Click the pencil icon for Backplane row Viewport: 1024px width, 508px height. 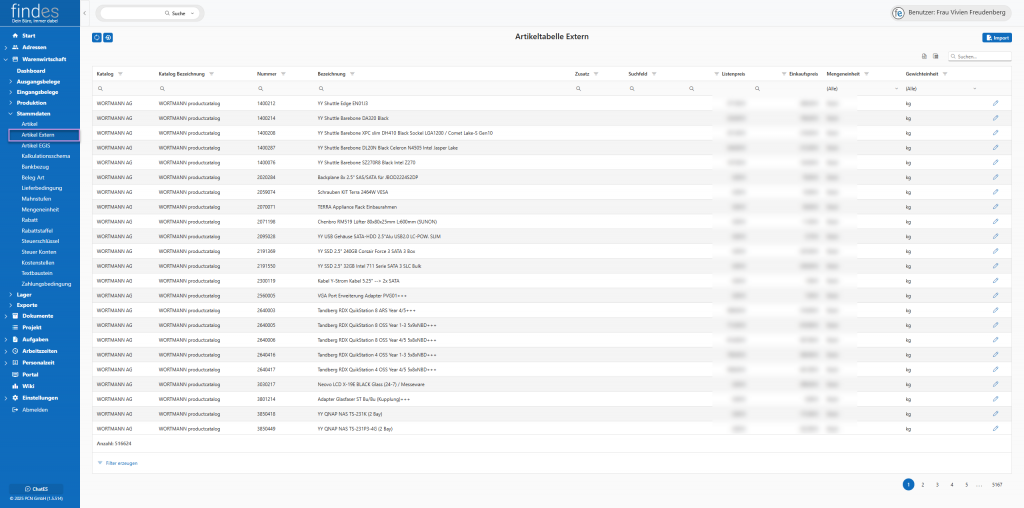995,177
